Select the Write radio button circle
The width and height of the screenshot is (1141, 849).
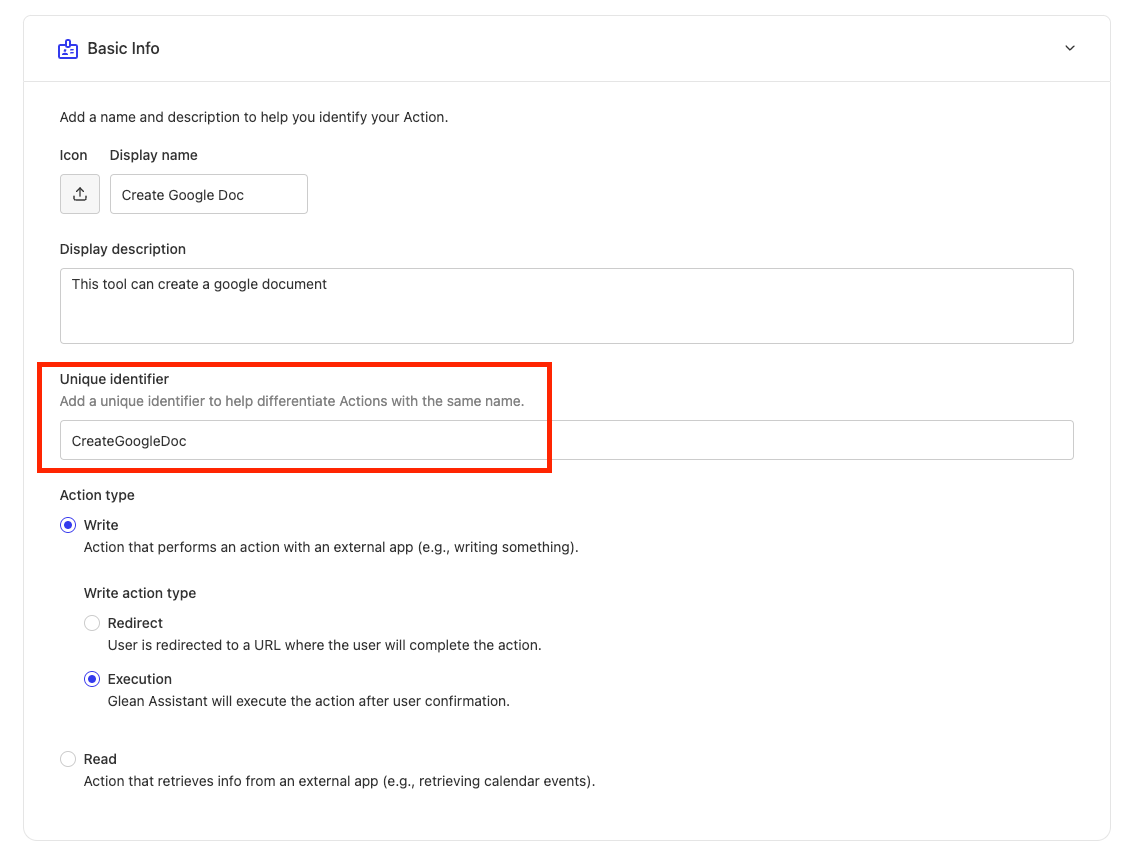coord(68,525)
